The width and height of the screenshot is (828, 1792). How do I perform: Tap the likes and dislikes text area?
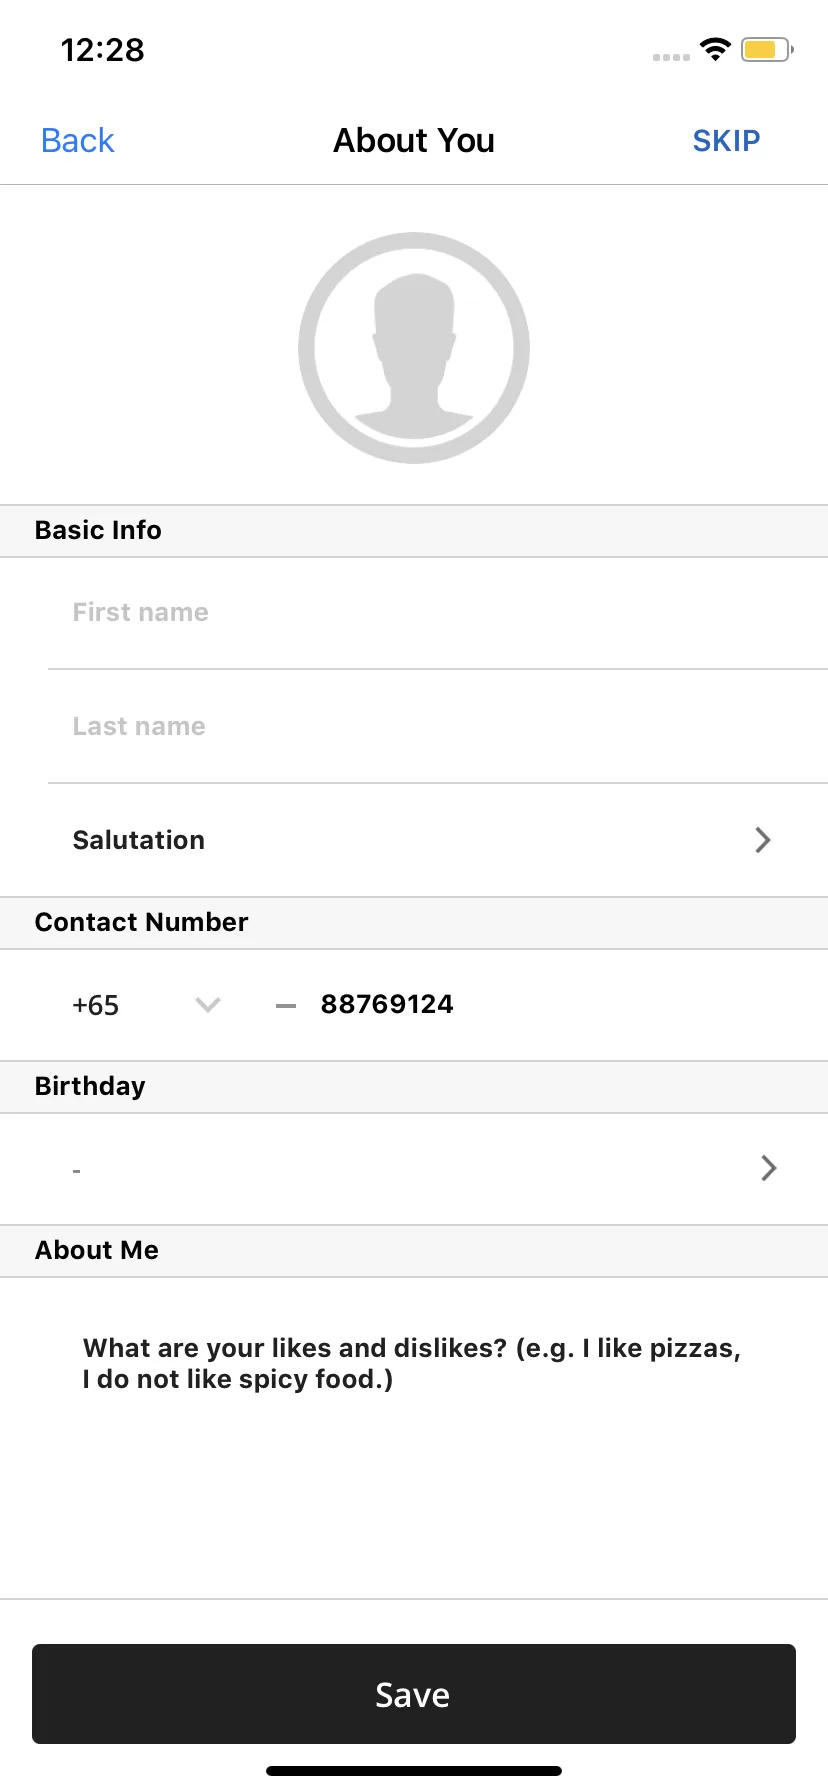[x=414, y=1438]
